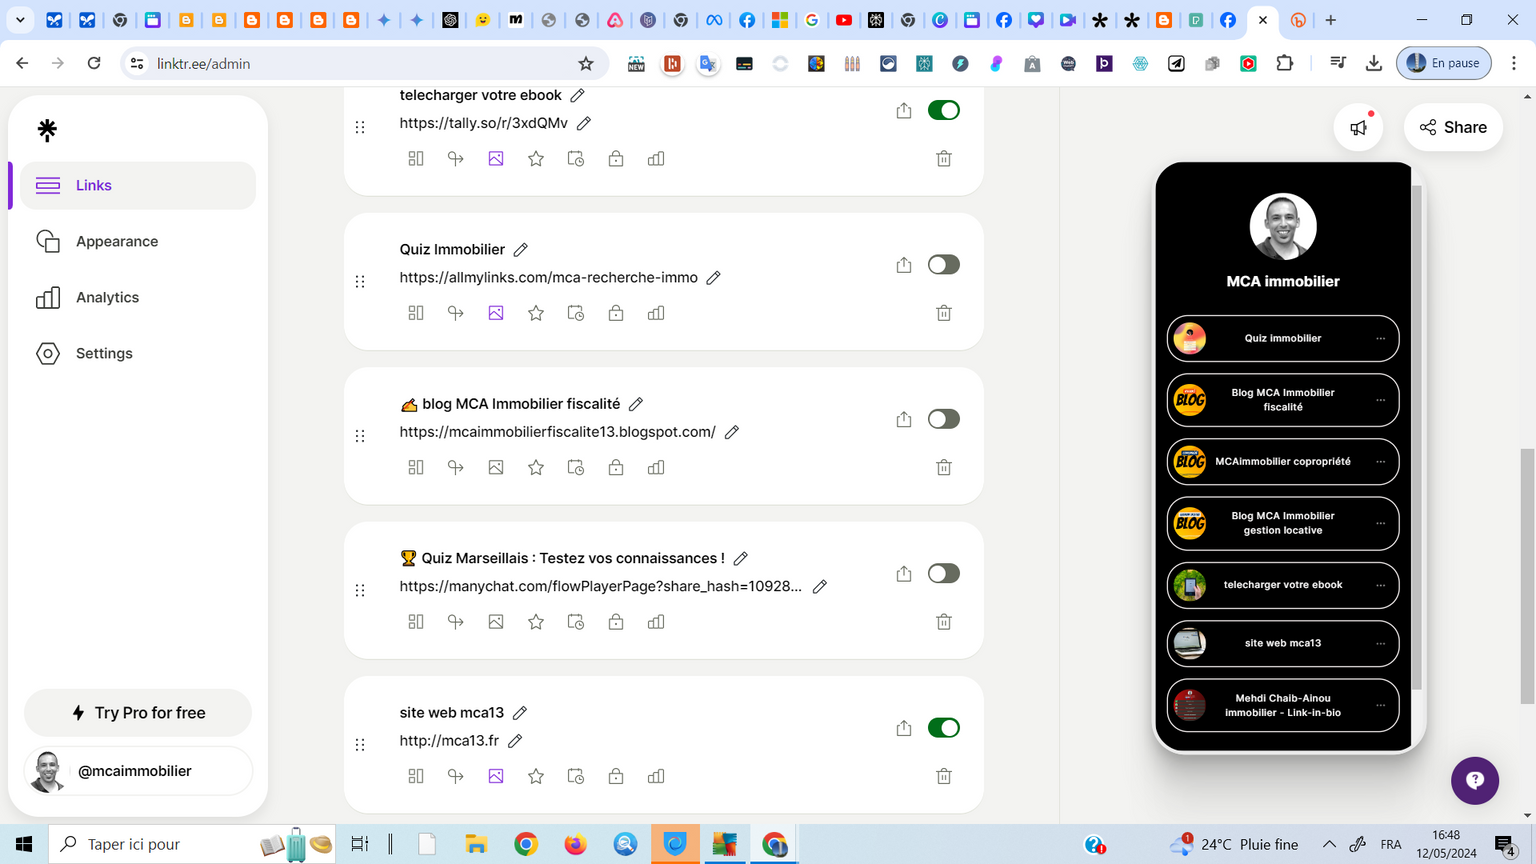Click the page vertical scrollbar thumb

point(1527,576)
